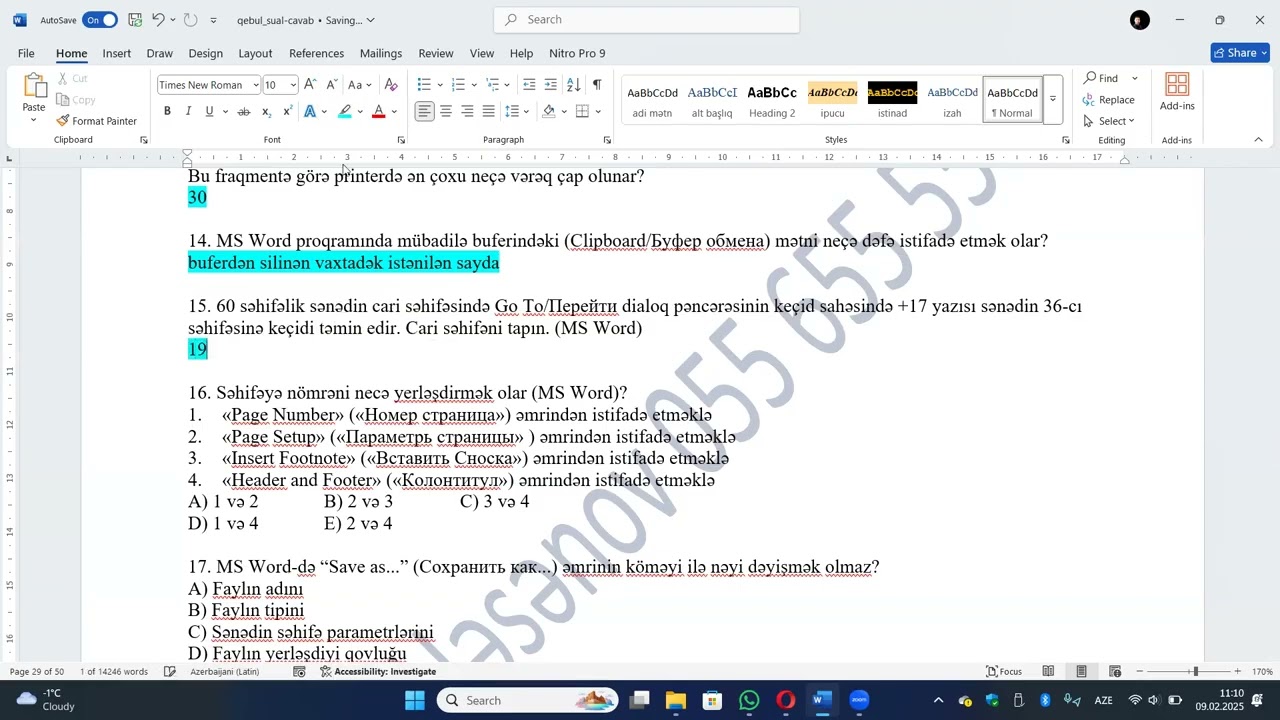Open the Font dialog launcher
Screen dimensions: 1280x720
(401, 140)
